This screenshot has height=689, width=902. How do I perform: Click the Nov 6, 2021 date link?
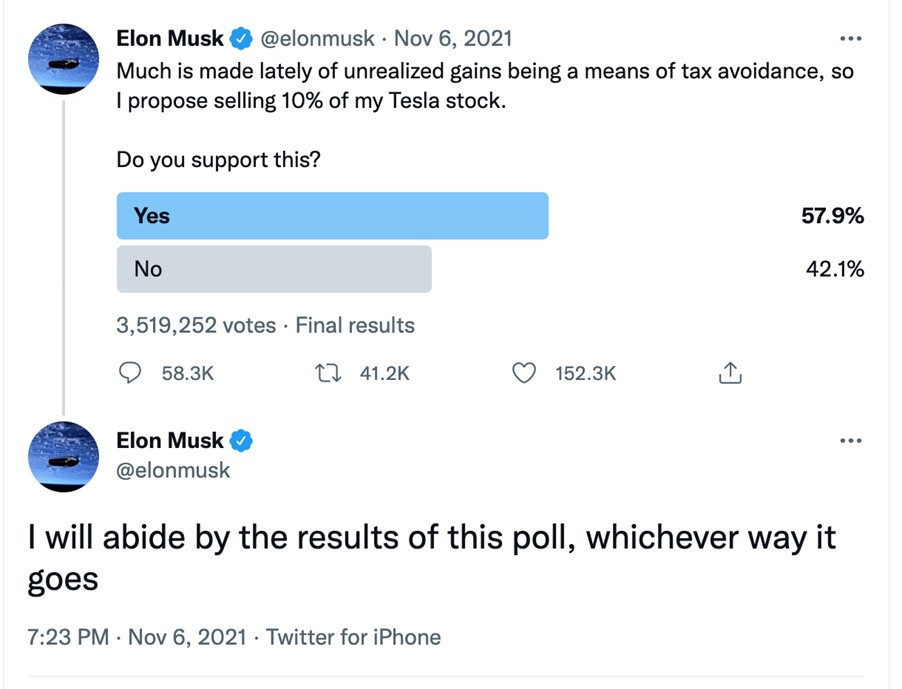pos(453,39)
